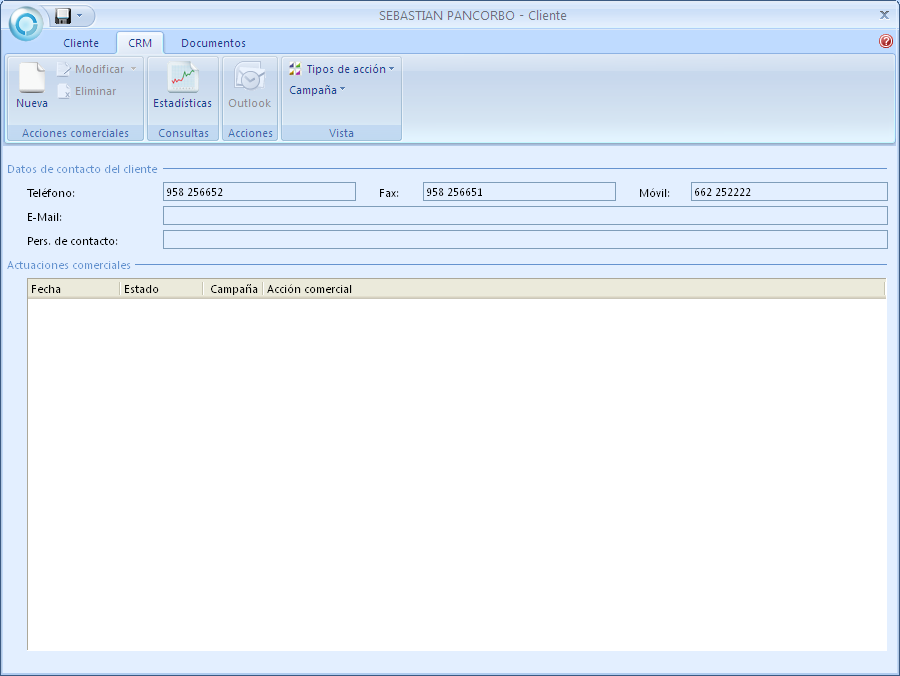
Task: Focus the Pers. de contacto field
Action: (524, 240)
